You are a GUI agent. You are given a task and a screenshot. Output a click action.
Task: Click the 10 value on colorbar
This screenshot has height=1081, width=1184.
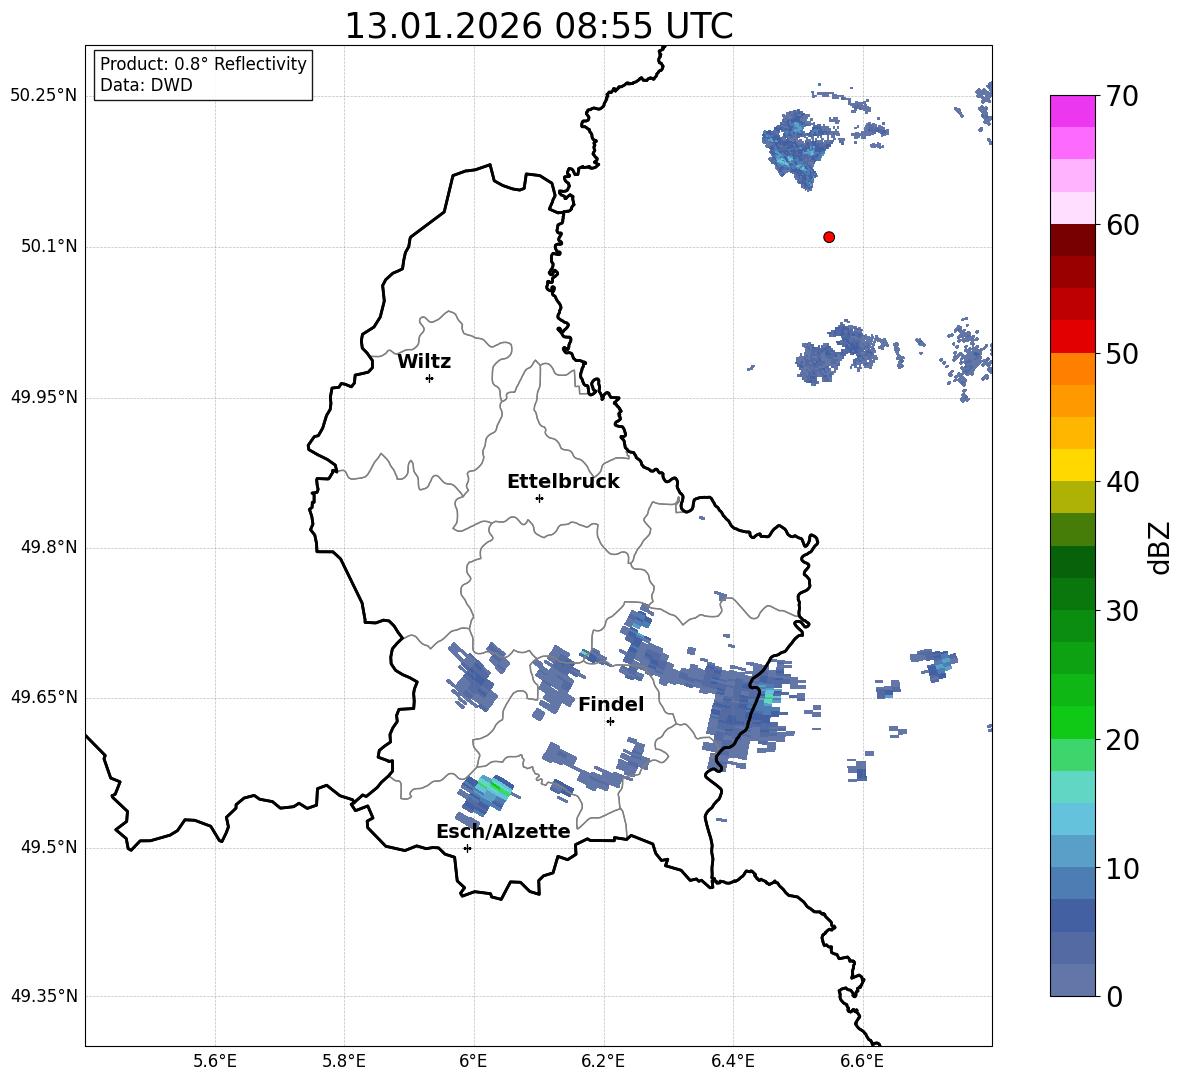[1122, 868]
